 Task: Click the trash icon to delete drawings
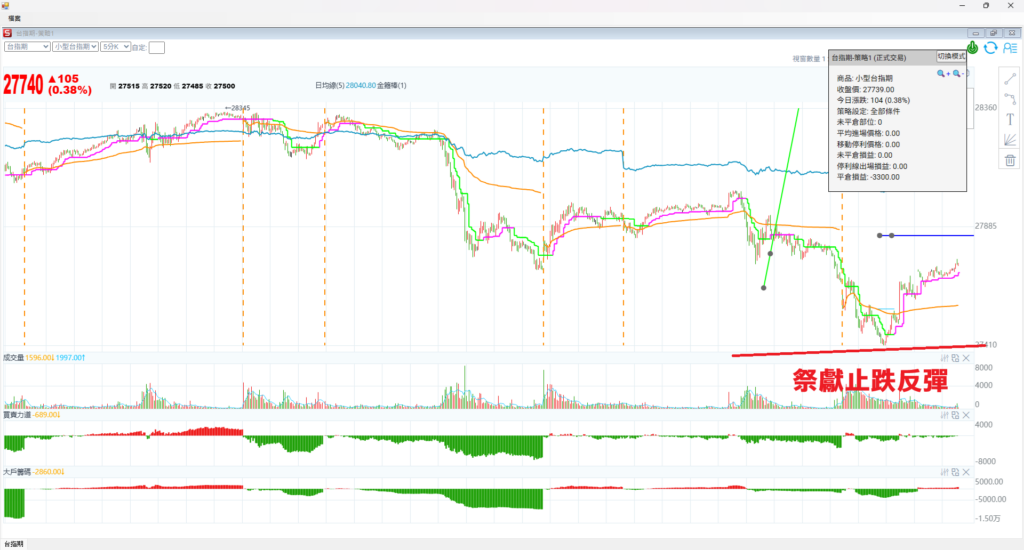click(x=1009, y=160)
